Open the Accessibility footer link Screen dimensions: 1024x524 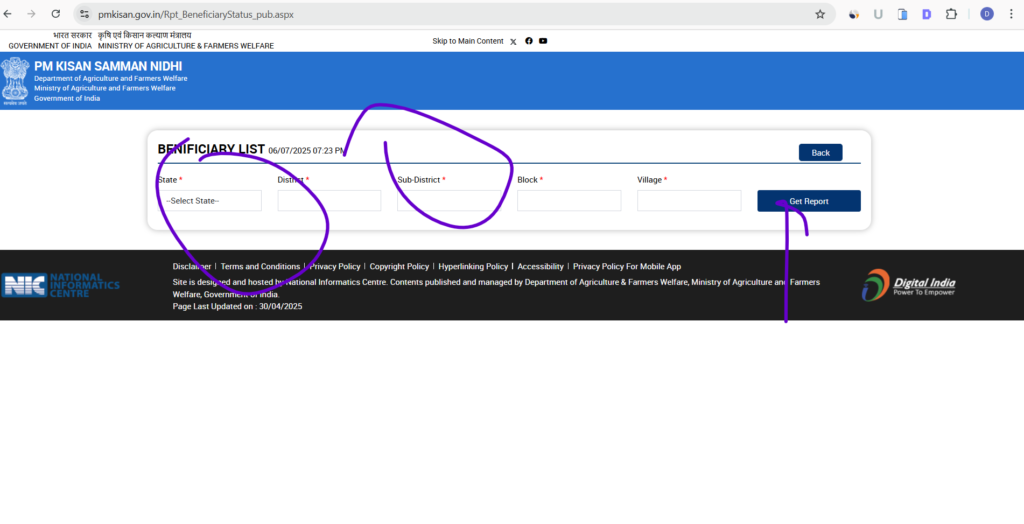point(540,267)
